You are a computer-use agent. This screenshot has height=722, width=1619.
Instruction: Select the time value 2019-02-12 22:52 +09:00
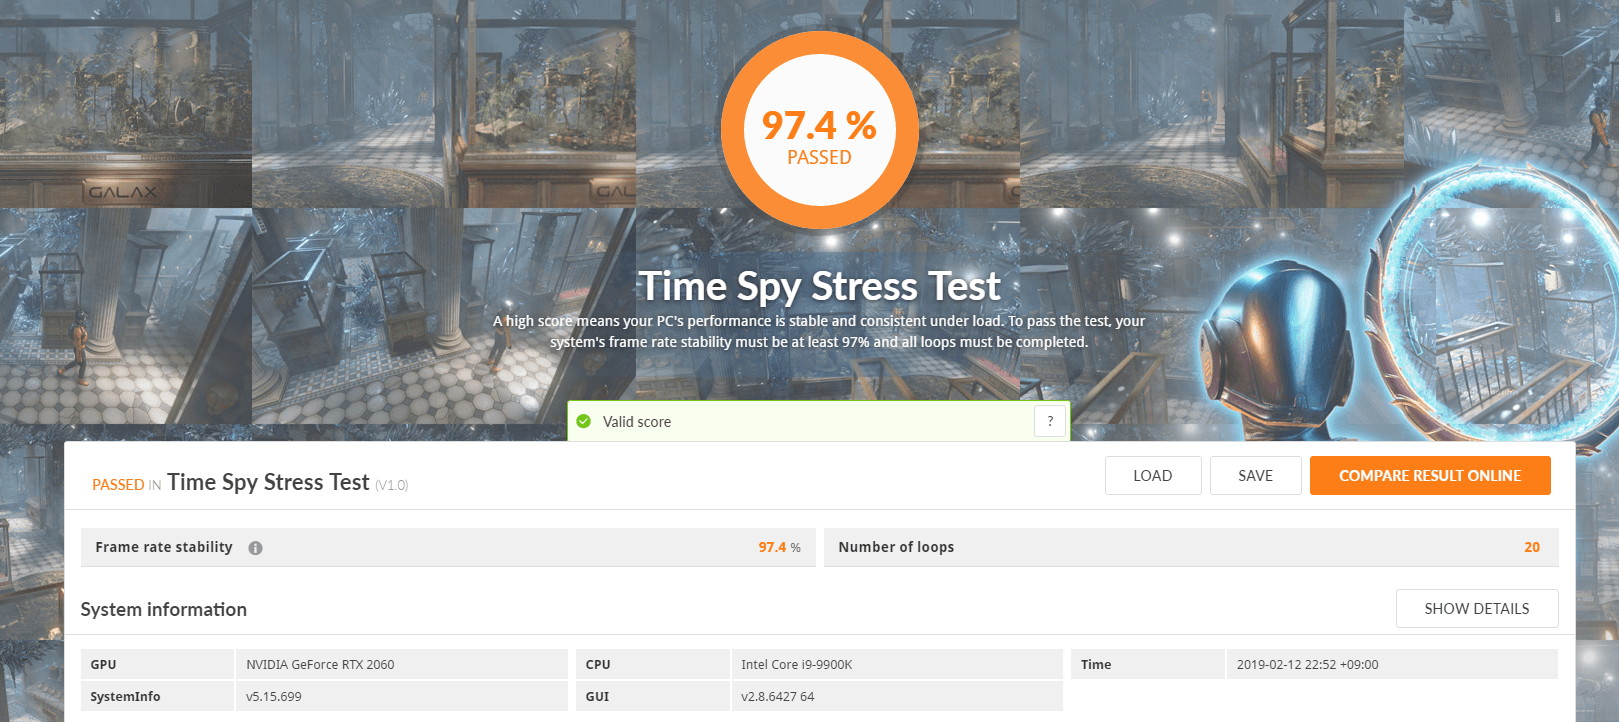pos(1307,664)
